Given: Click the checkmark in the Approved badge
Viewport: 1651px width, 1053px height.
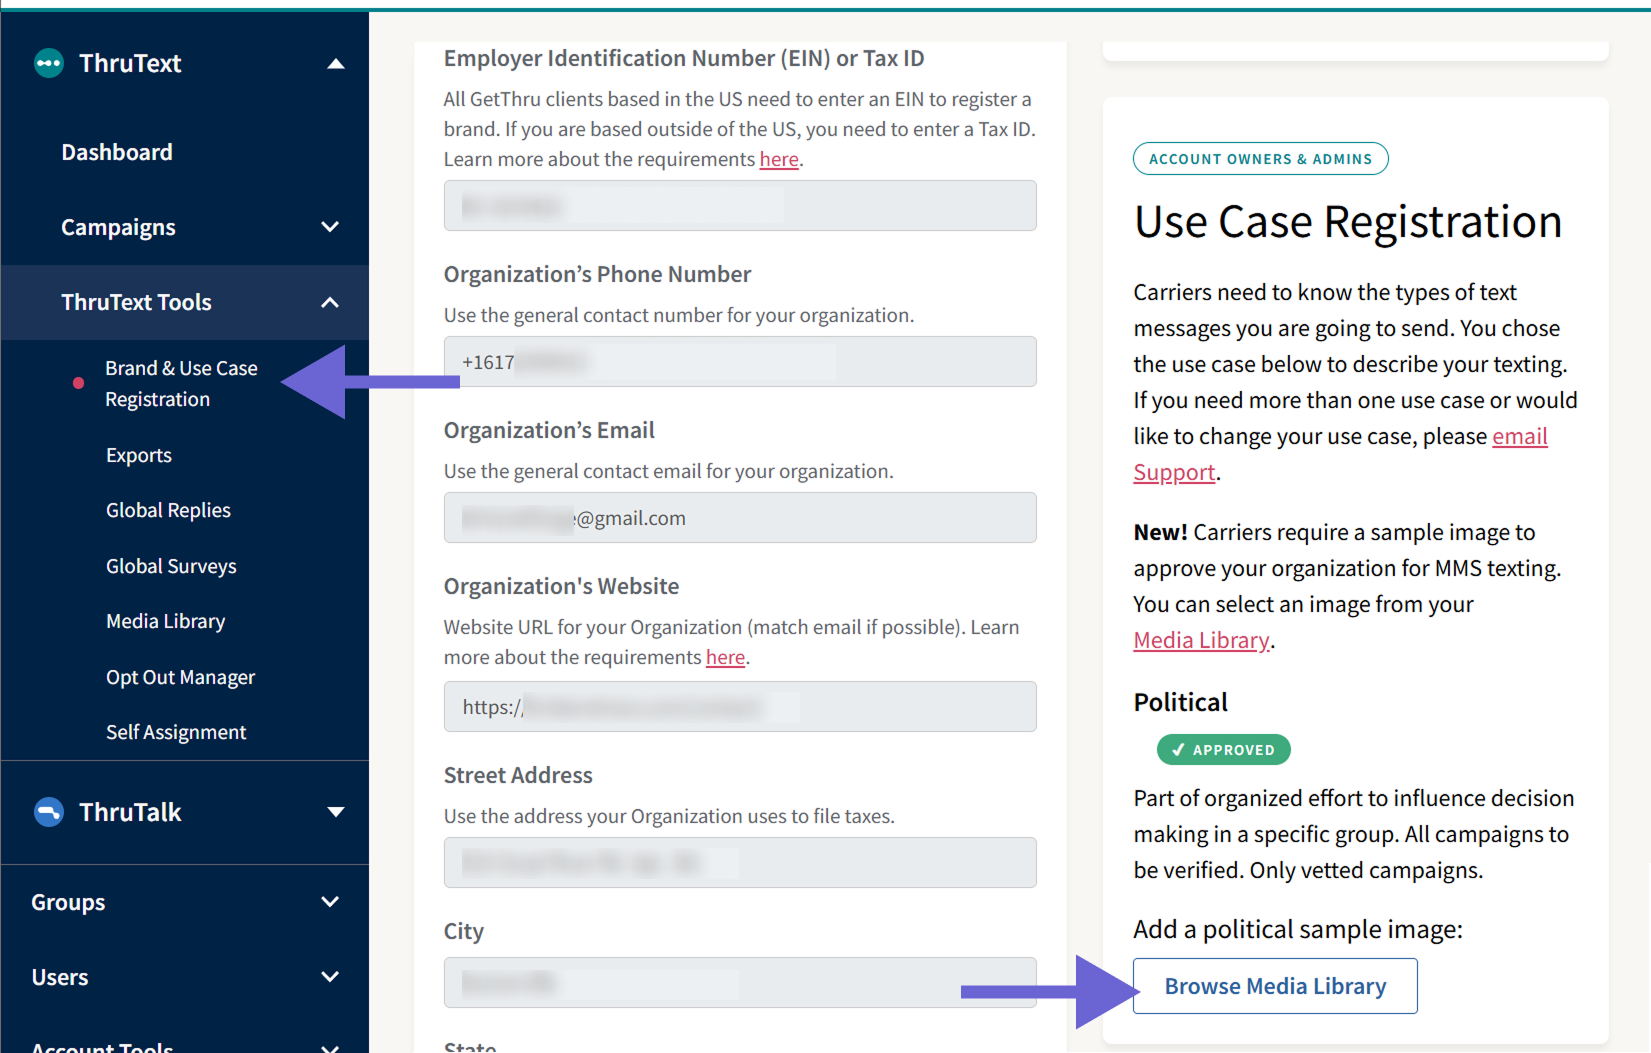Looking at the screenshot, I should point(1178,750).
